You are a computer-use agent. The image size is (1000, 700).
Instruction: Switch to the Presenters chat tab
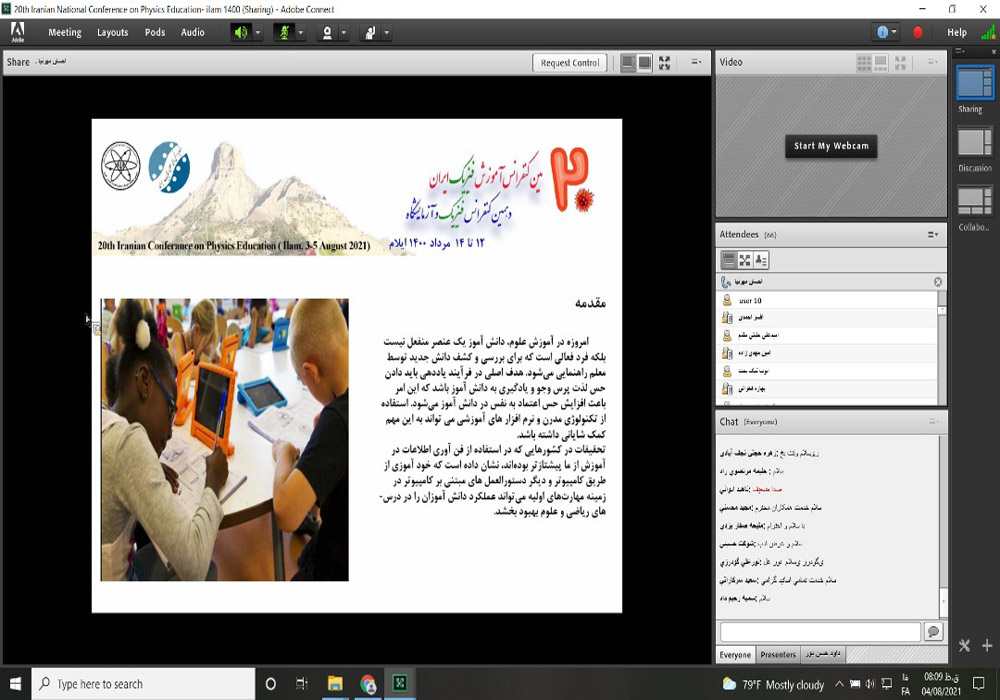[x=778, y=655]
